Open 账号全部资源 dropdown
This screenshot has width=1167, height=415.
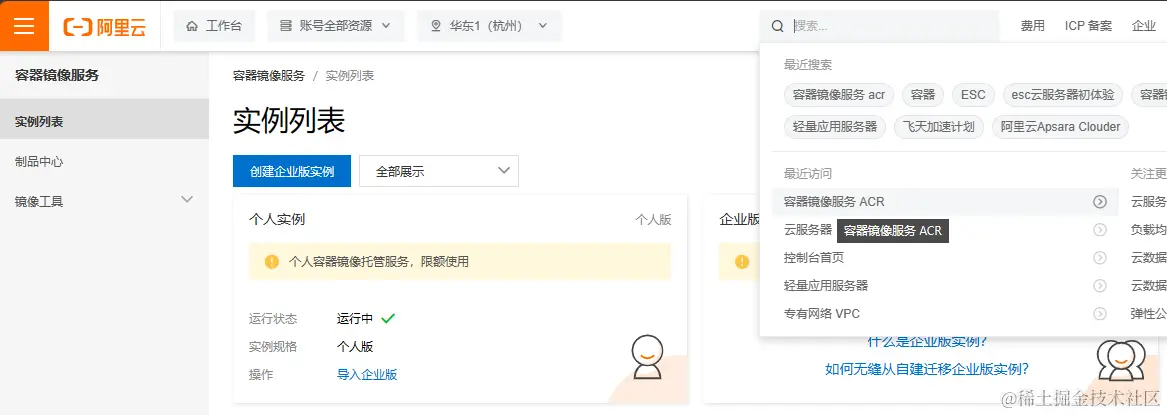coord(336,26)
